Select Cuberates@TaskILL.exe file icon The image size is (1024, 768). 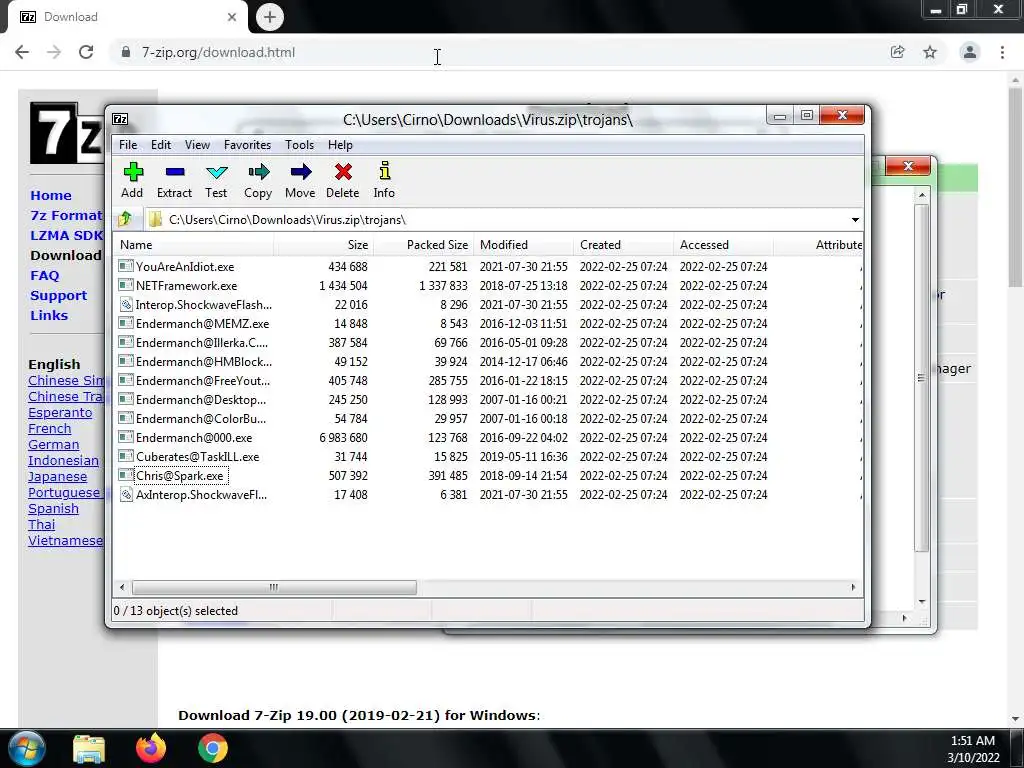click(x=125, y=456)
